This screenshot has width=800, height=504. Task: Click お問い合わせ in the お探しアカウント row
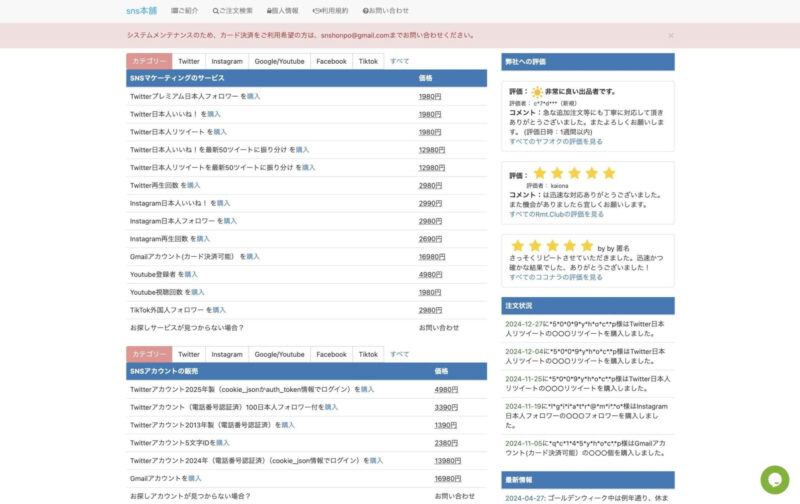point(455,496)
